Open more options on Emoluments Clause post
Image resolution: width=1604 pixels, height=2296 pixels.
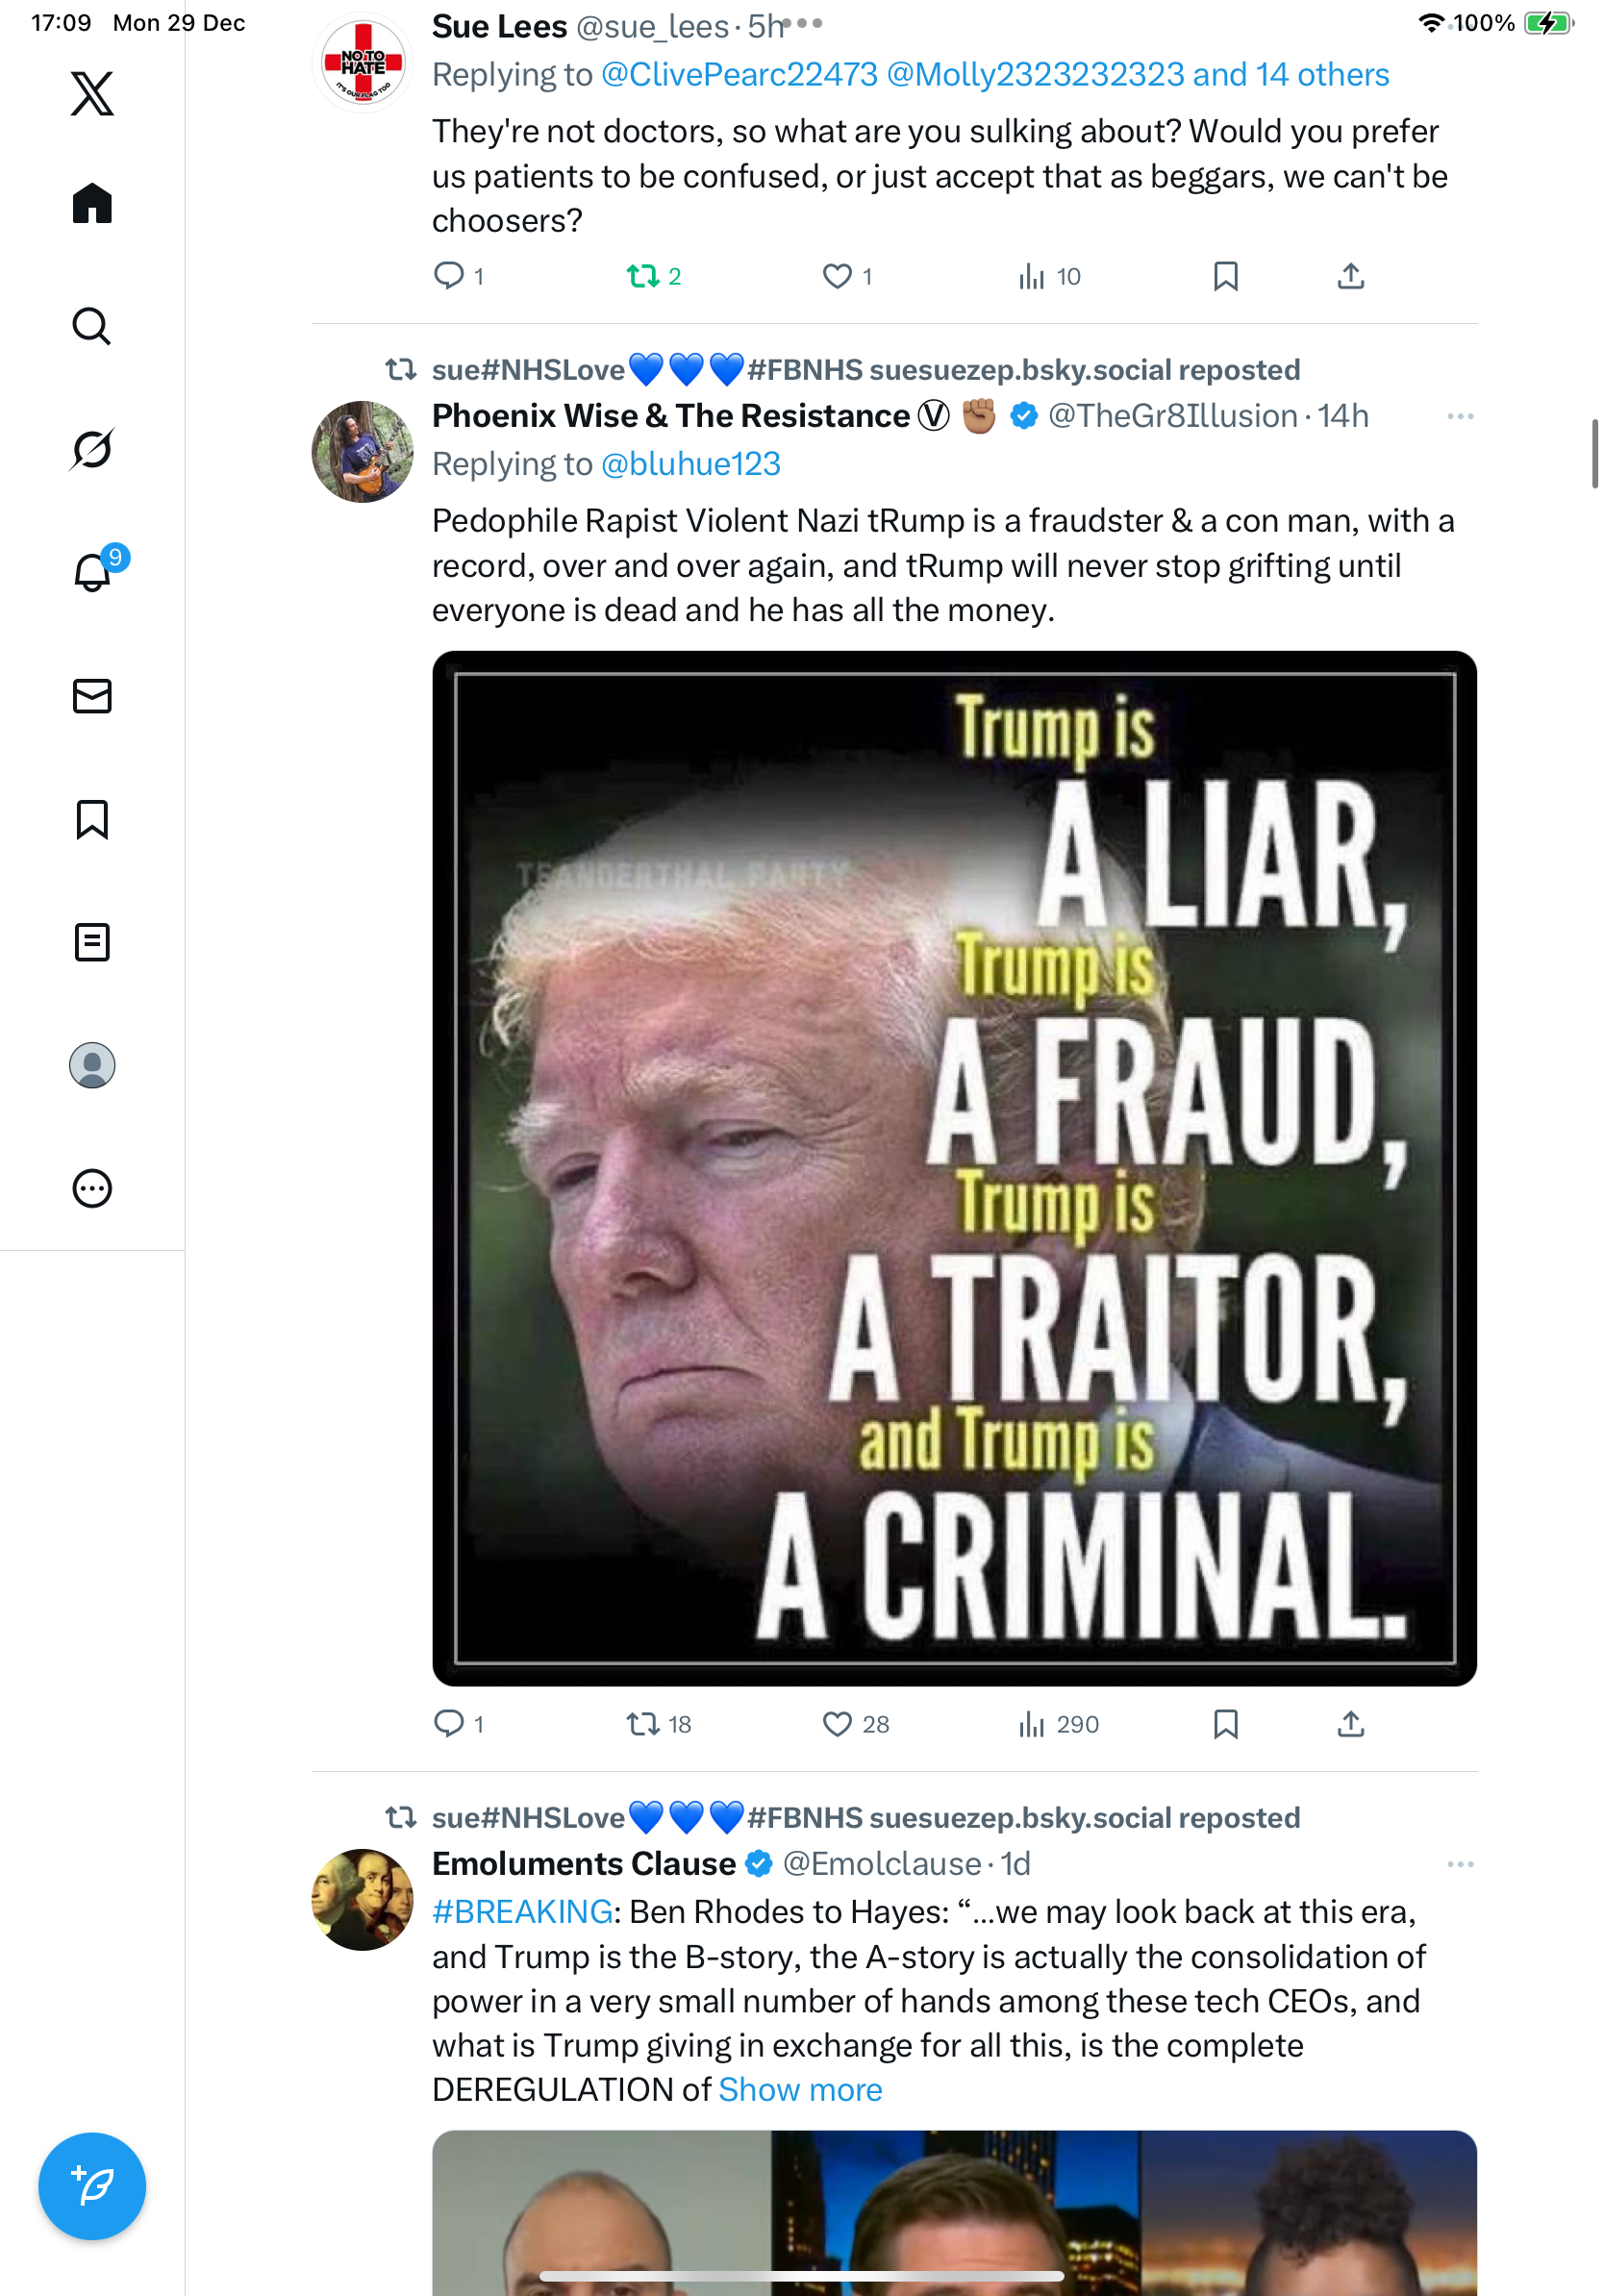(x=1460, y=1864)
